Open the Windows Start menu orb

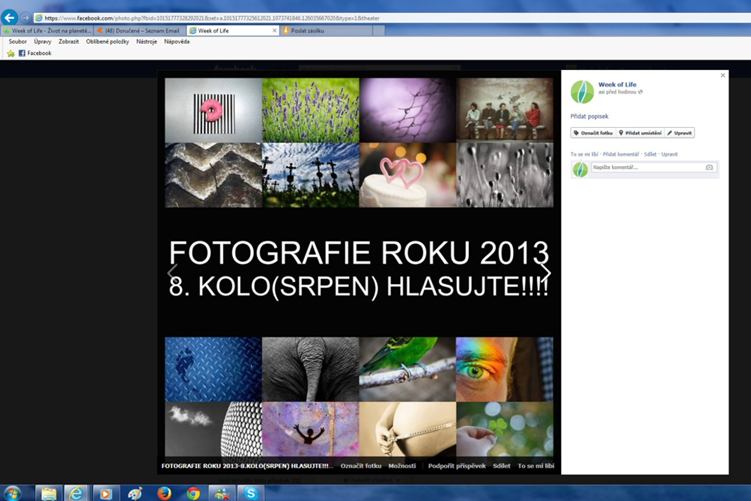click(11, 493)
